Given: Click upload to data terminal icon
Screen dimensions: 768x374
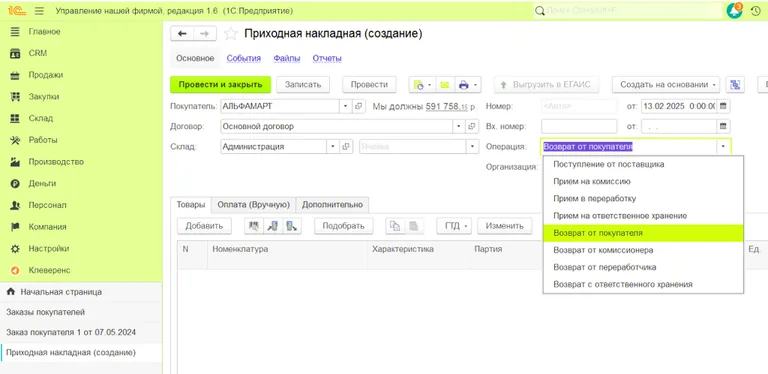Looking at the screenshot, I should (x=291, y=226).
